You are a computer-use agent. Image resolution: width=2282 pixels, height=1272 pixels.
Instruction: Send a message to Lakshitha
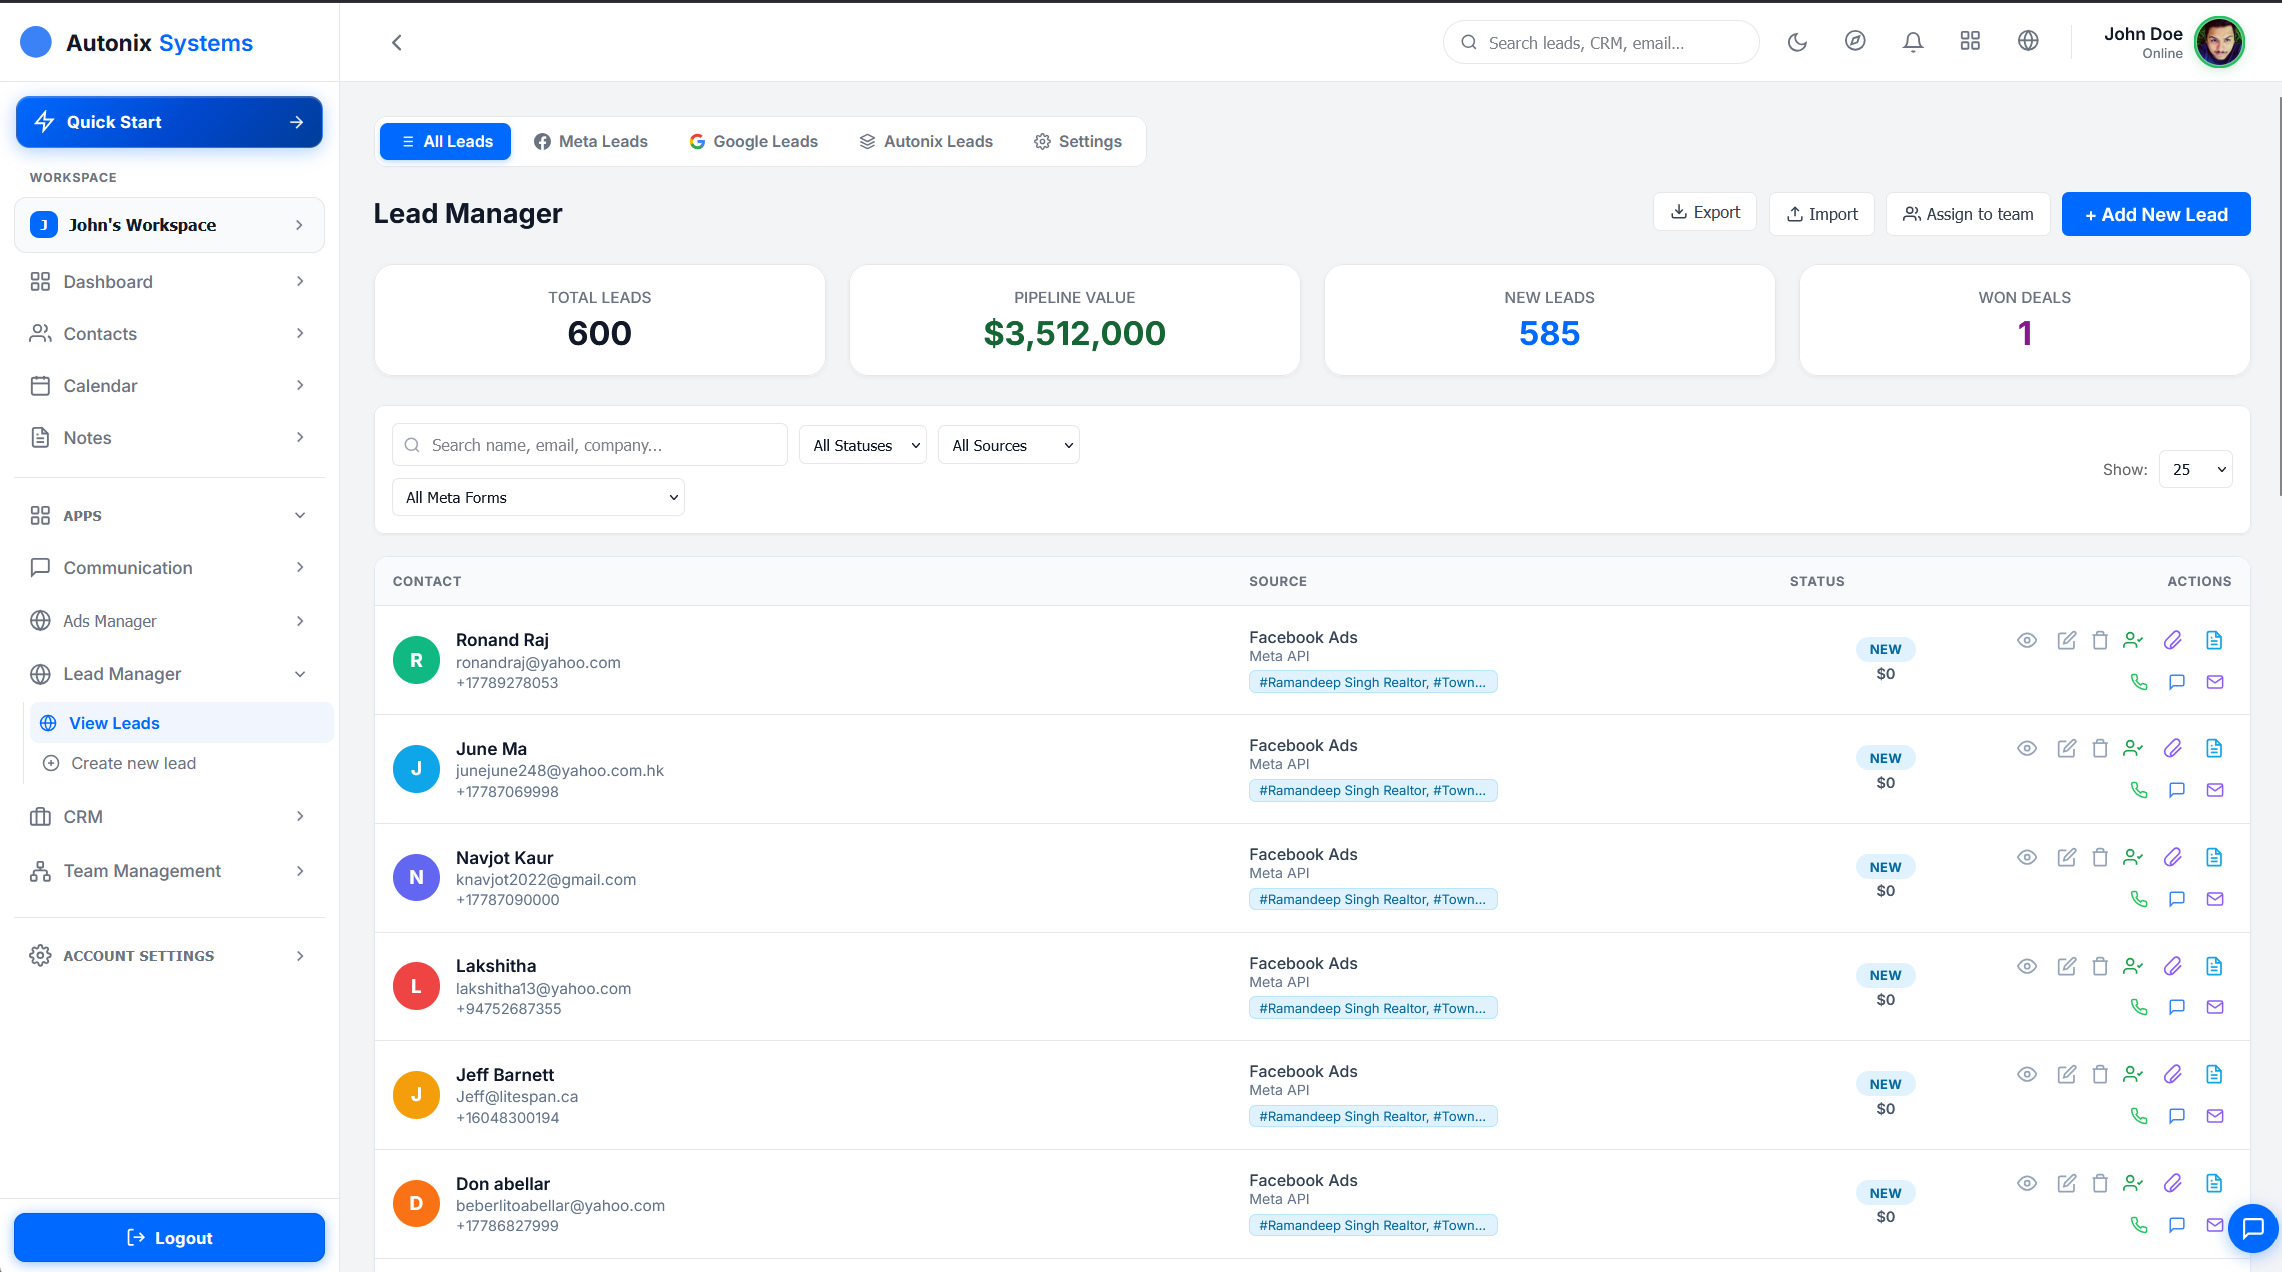coord(2177,1007)
